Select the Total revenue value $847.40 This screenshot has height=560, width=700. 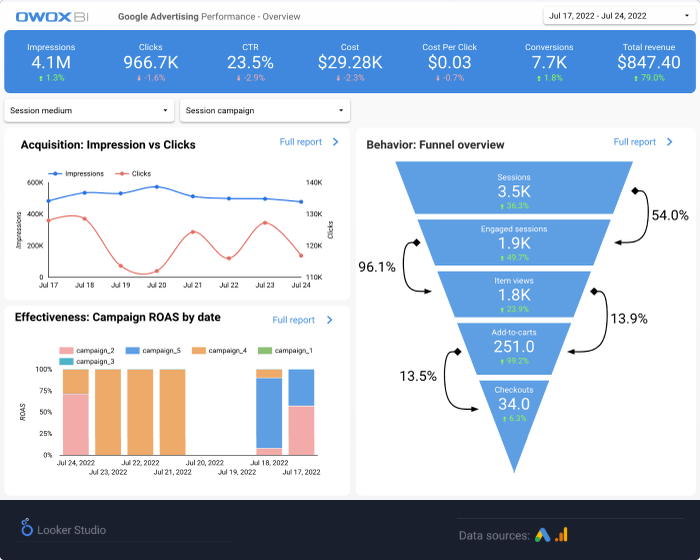coord(649,63)
